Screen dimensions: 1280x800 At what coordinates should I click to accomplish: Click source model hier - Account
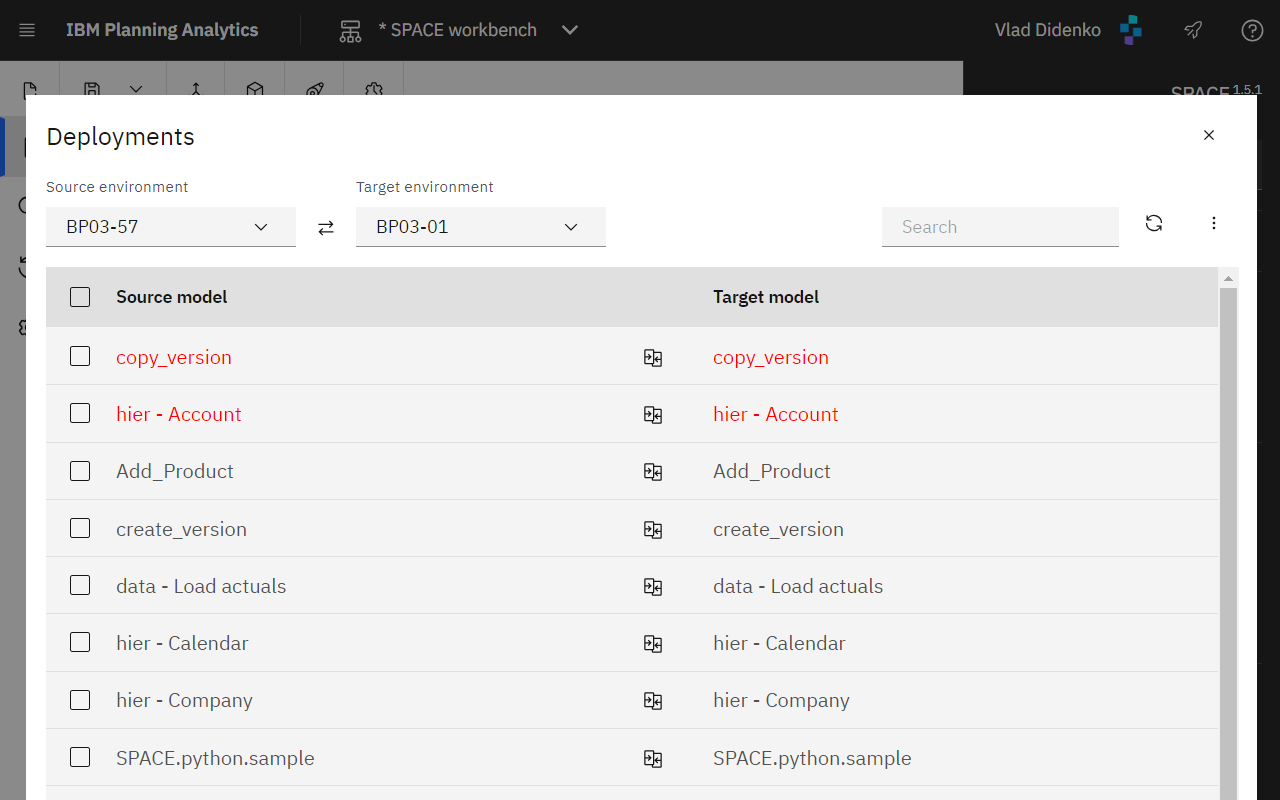pyautogui.click(x=179, y=414)
